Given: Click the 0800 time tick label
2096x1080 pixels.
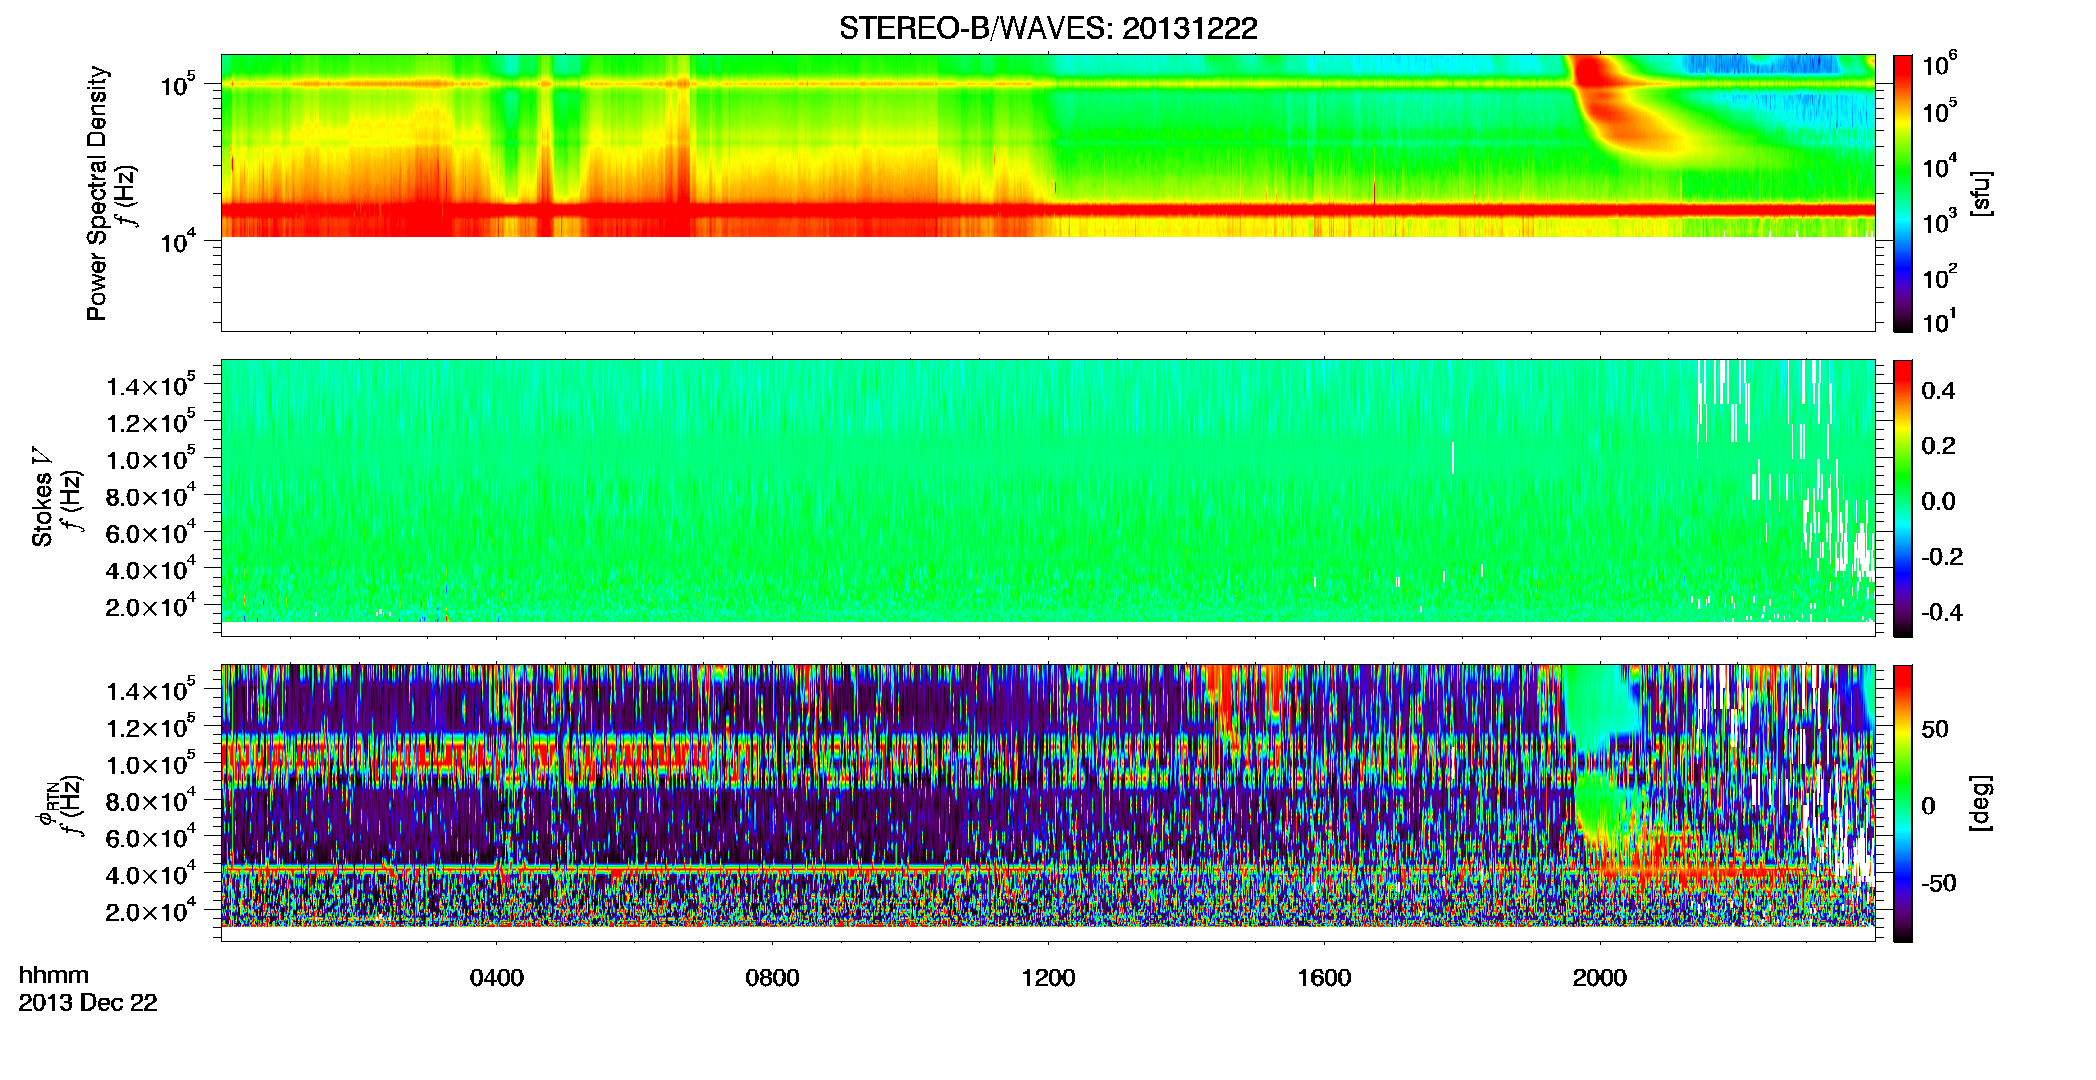Looking at the screenshot, I should 772,978.
